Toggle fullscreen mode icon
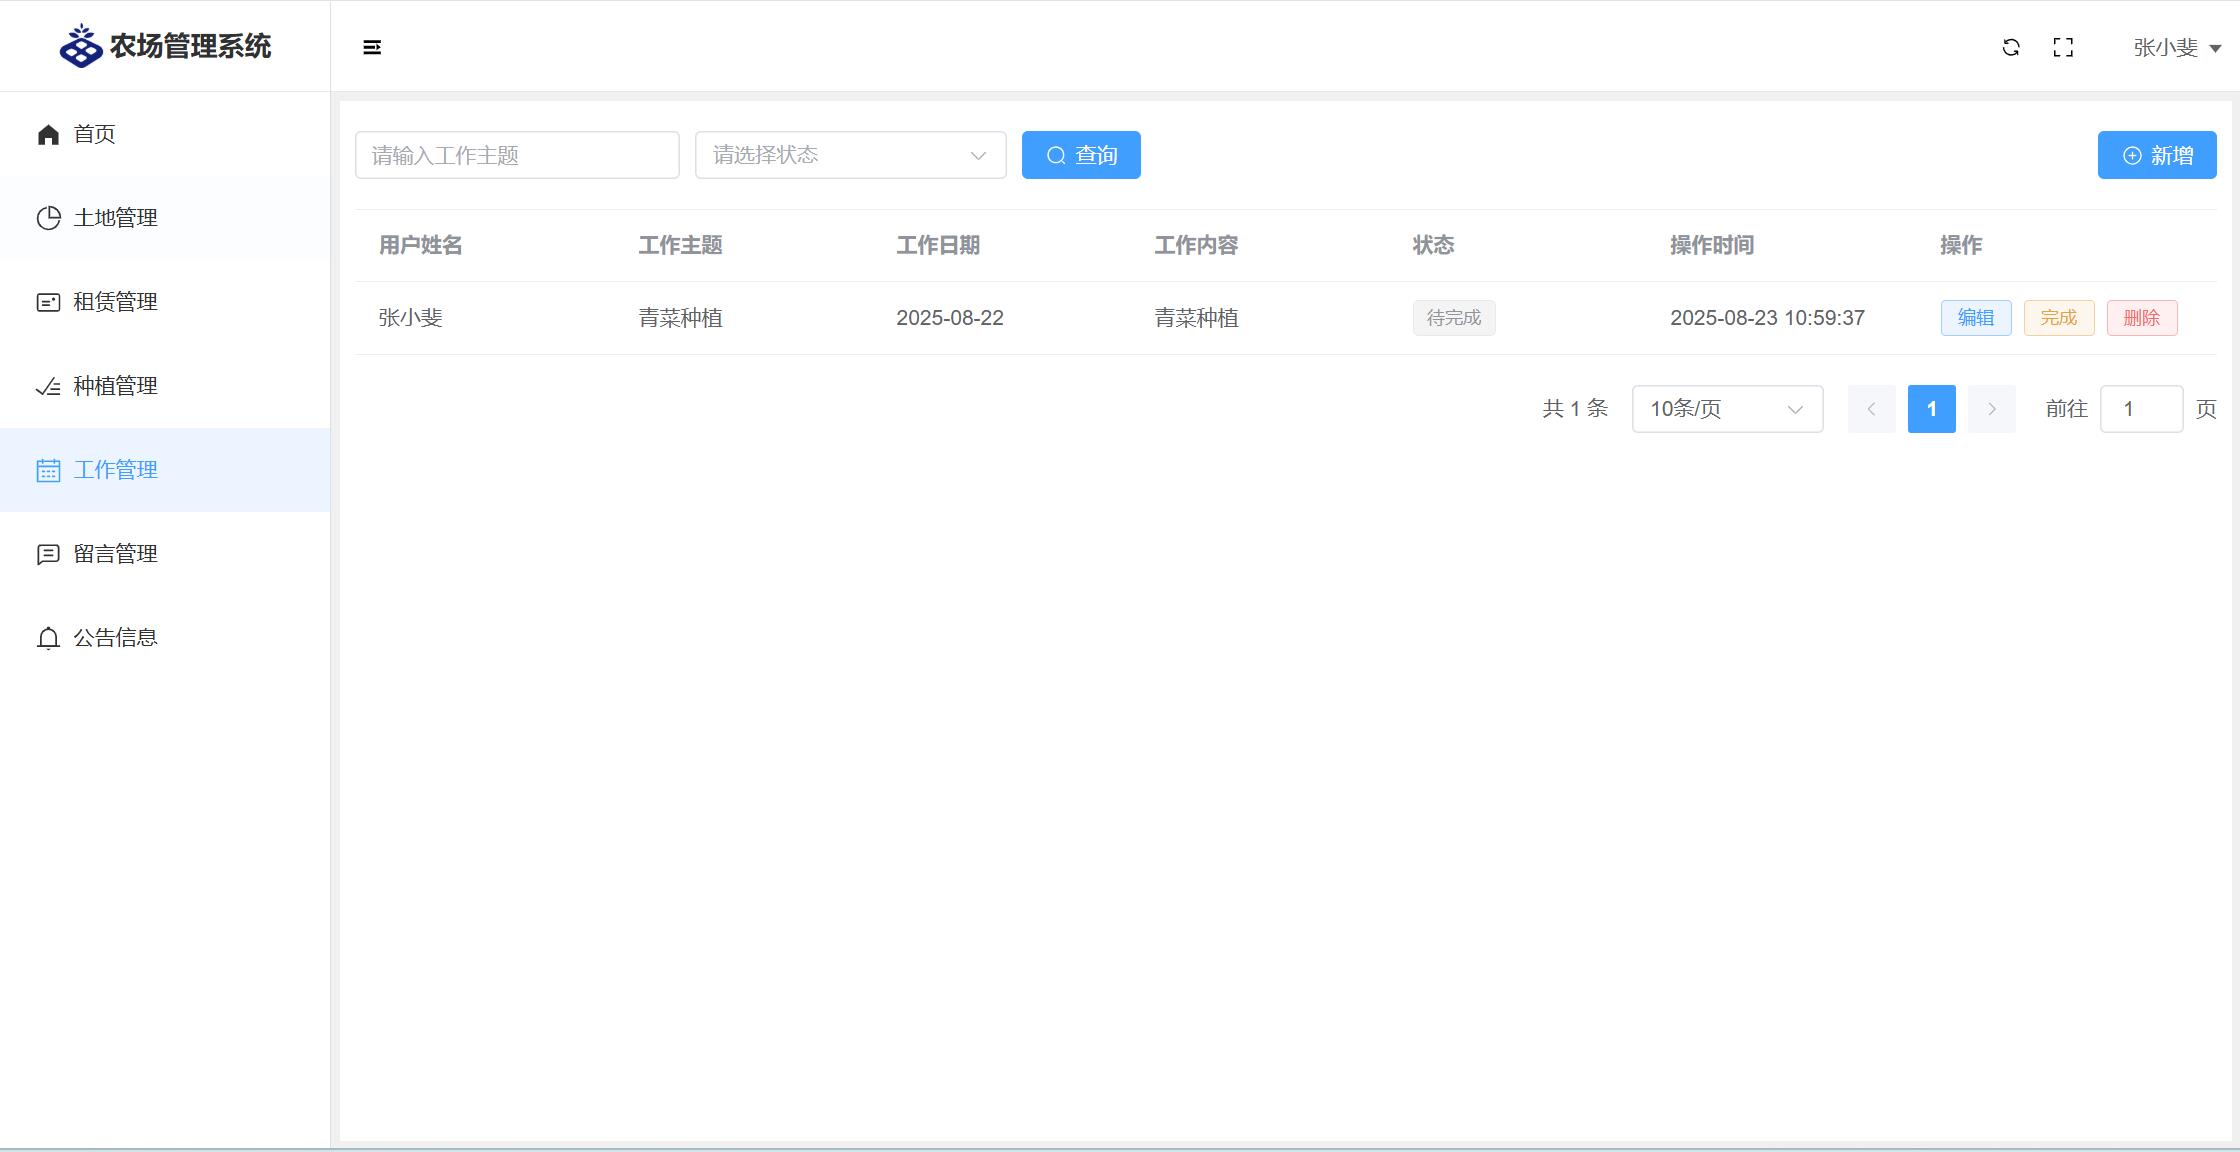The image size is (2240, 1152). click(2063, 47)
